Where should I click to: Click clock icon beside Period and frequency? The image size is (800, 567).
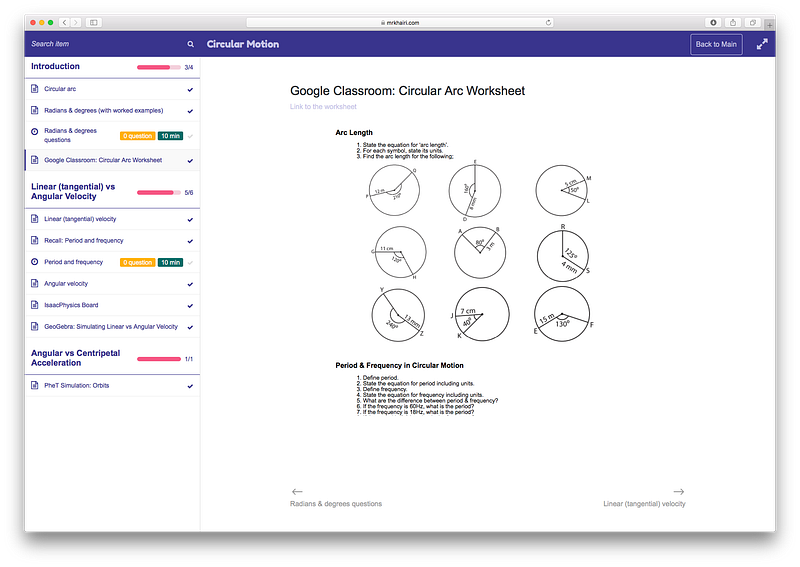(35, 262)
